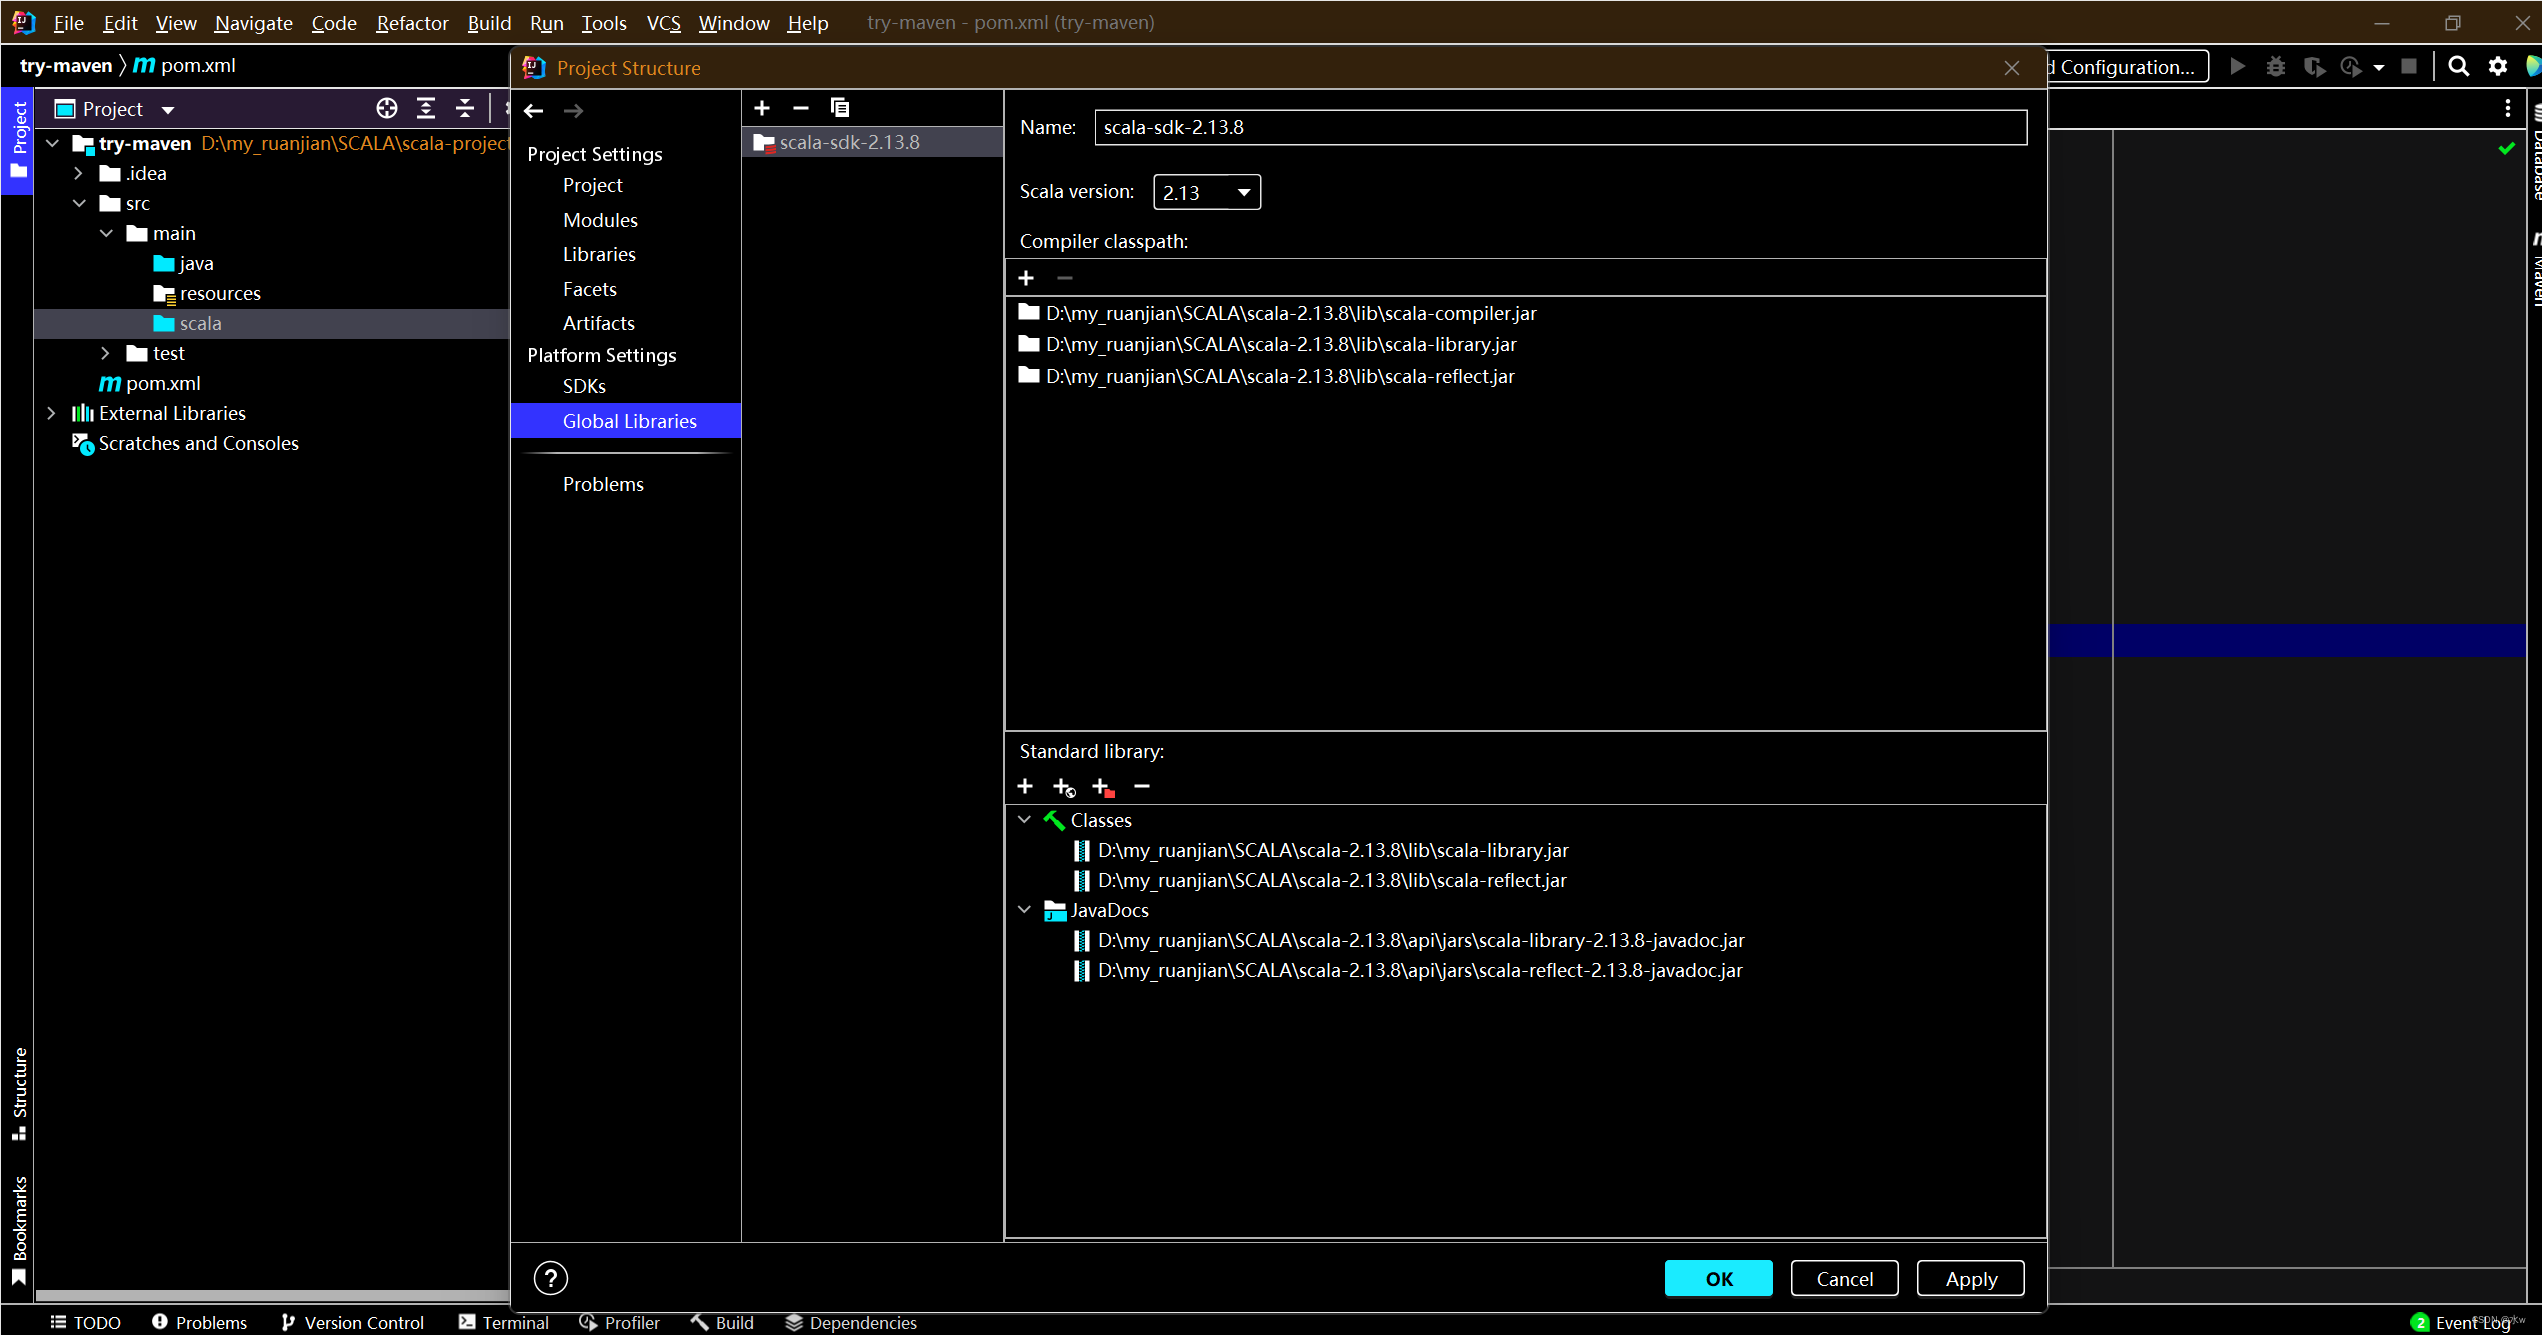Click the Search Everywhere magnifier icon

tap(2458, 66)
